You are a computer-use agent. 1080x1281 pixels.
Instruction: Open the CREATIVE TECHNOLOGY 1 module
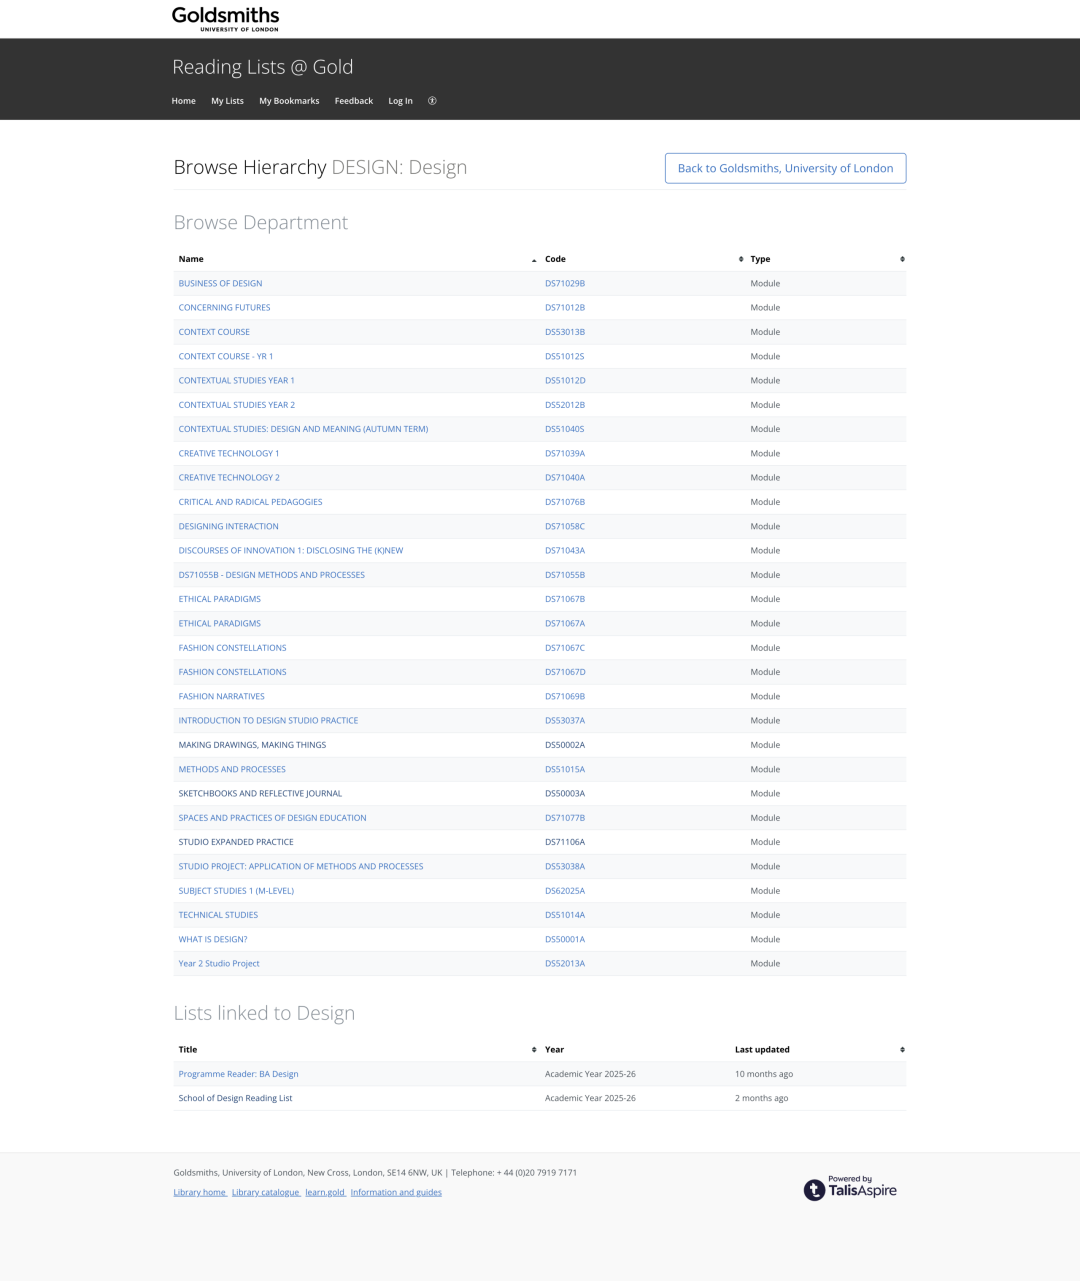pyautogui.click(x=229, y=454)
